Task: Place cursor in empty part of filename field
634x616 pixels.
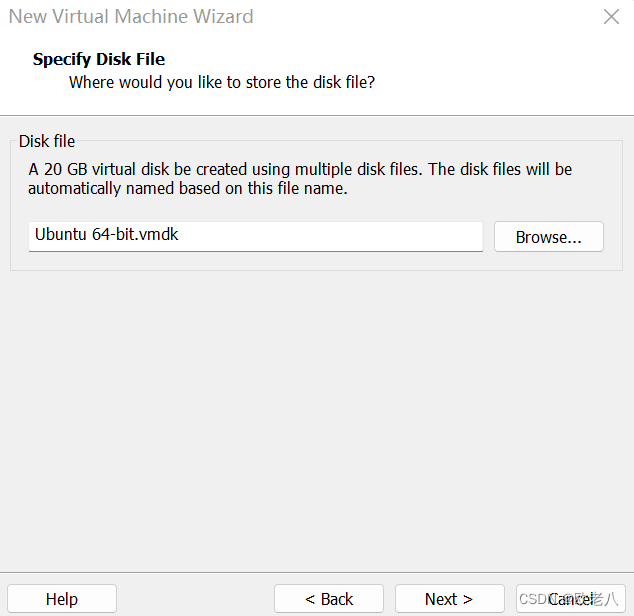Action: [332, 236]
